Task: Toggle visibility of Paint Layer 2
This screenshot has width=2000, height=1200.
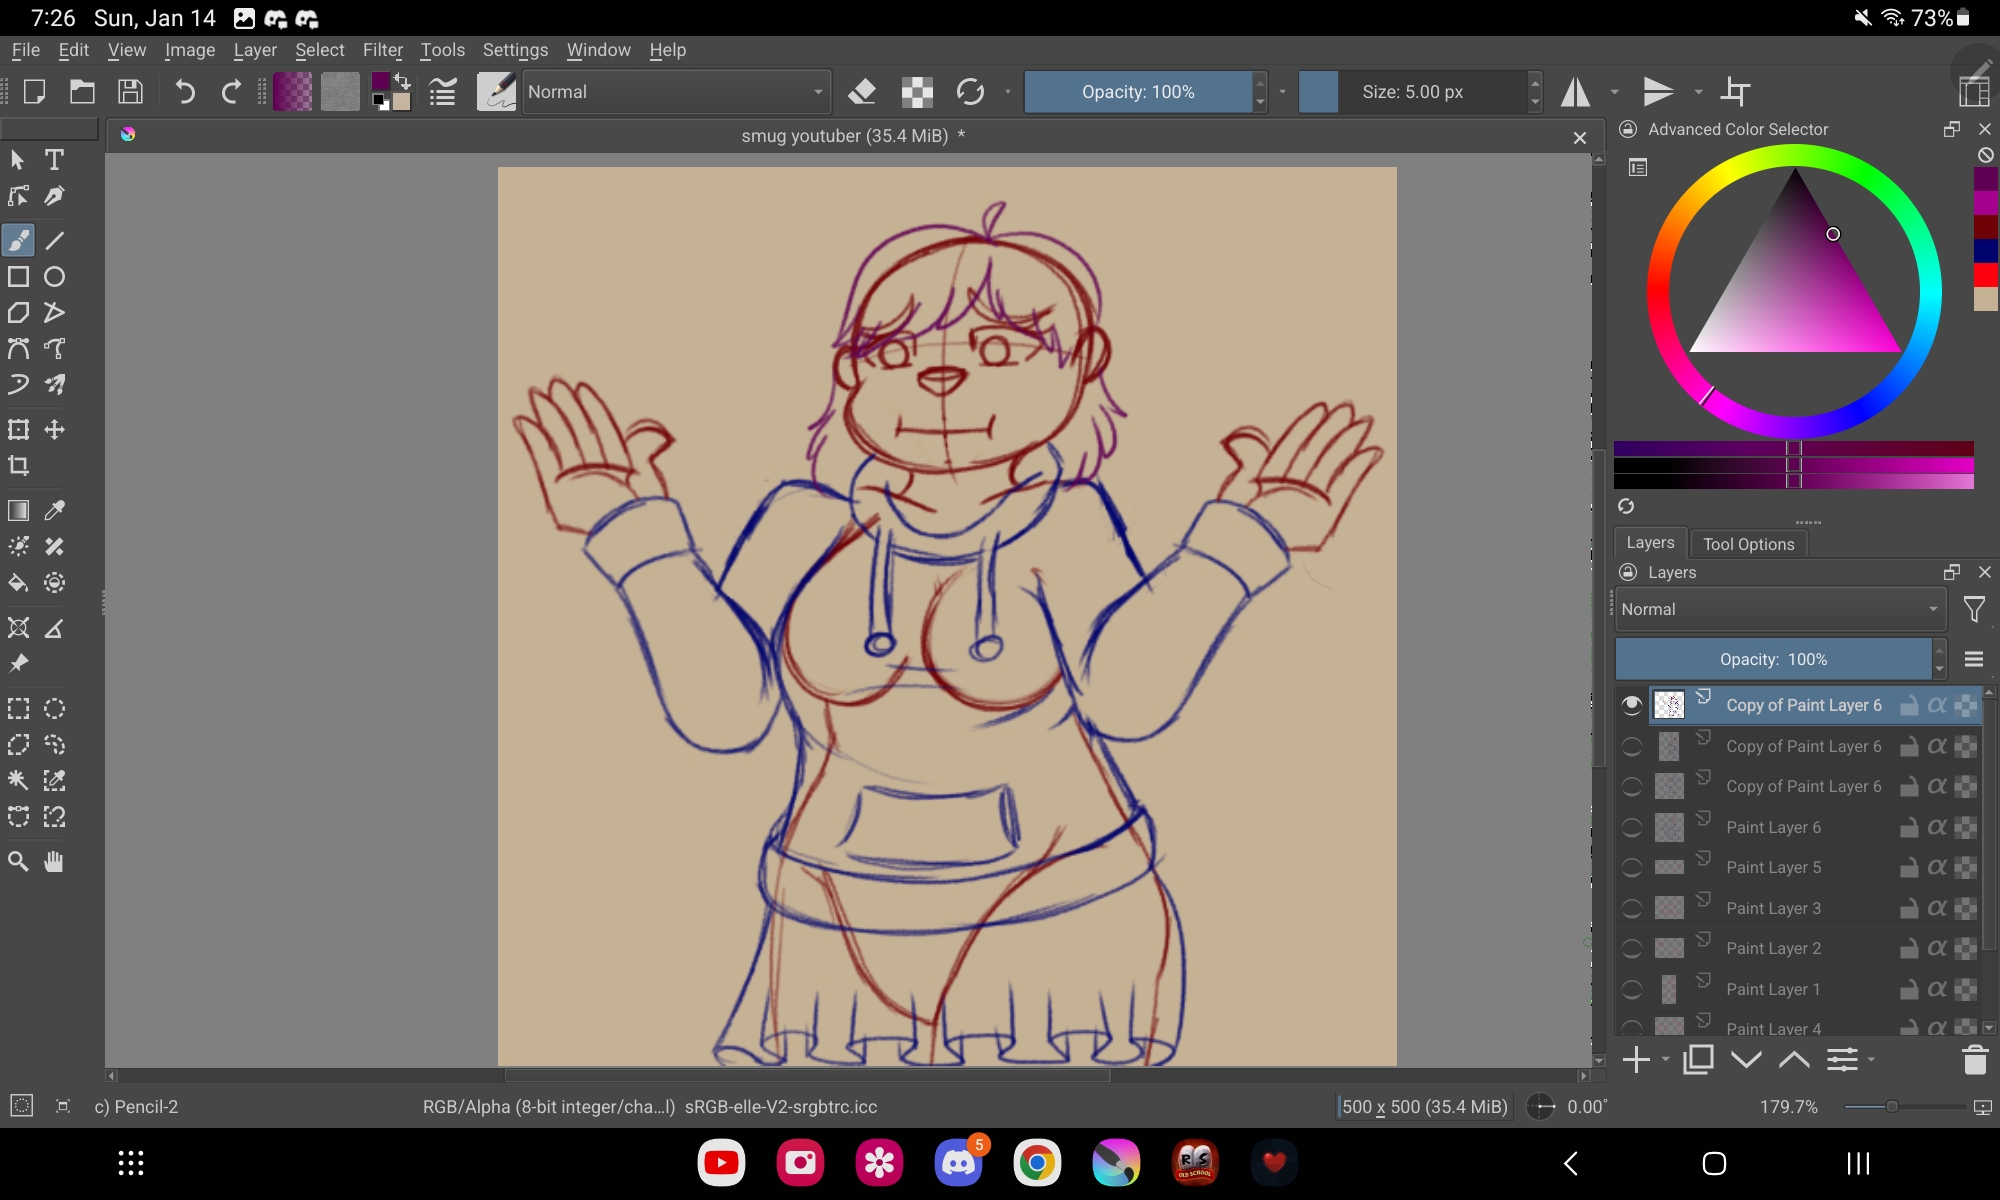Action: tap(1632, 949)
